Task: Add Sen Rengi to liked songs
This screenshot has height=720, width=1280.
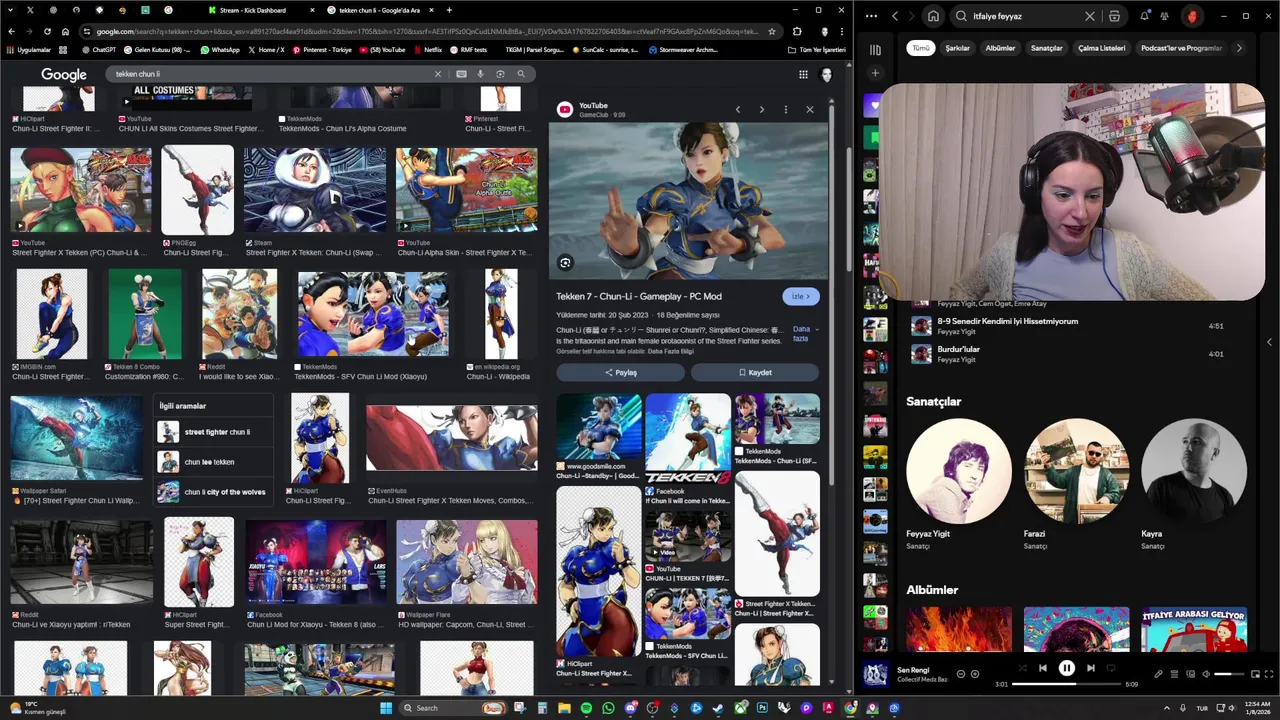Action: (x=975, y=674)
